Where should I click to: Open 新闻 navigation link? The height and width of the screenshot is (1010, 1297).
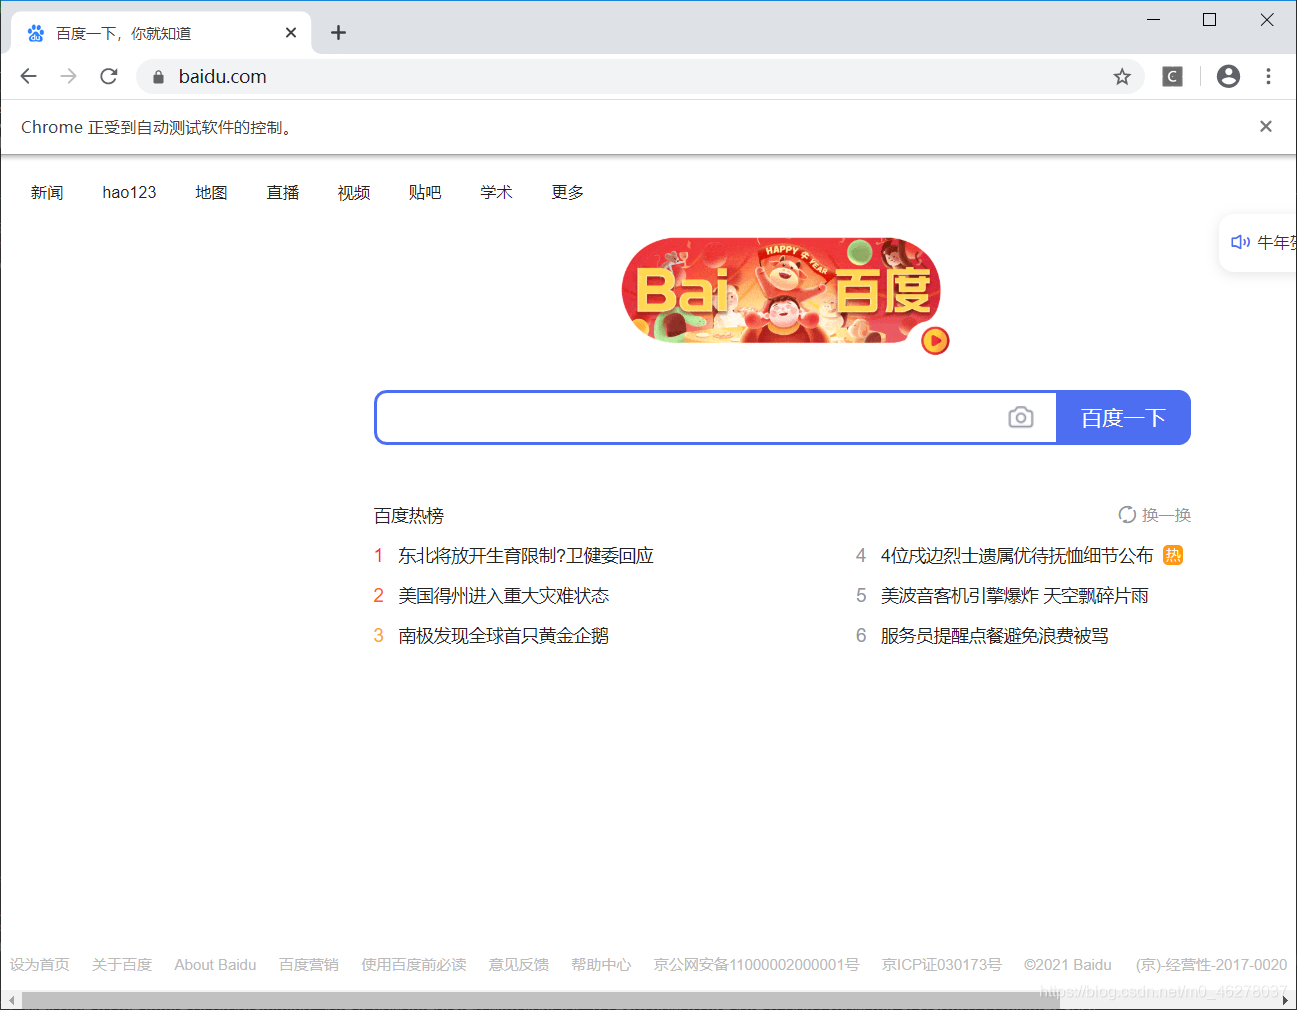47,192
